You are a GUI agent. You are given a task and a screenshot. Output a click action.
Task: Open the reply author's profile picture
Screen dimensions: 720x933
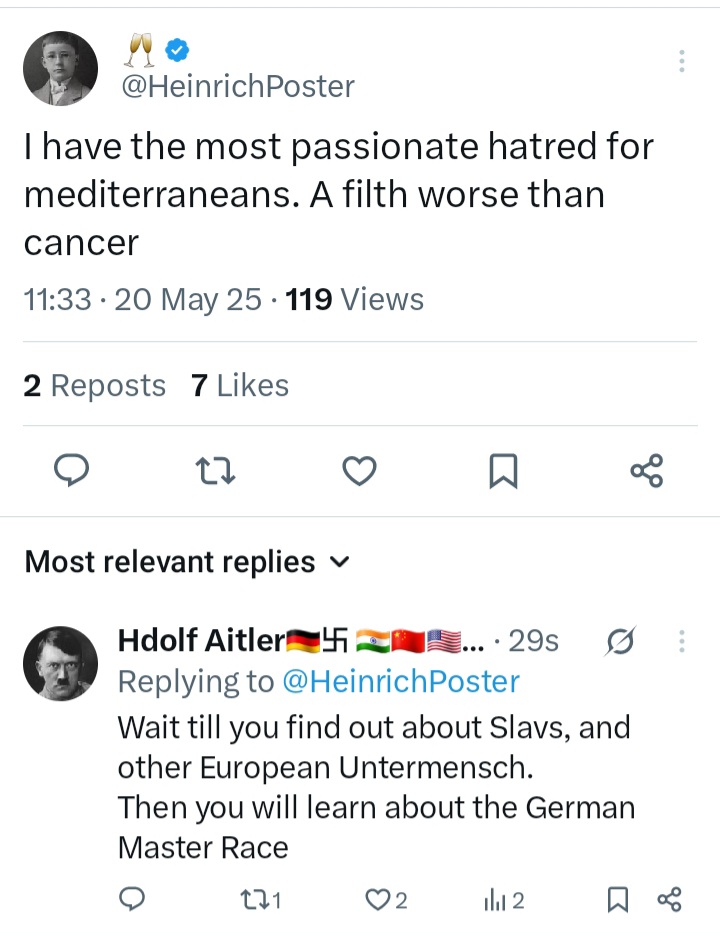(x=61, y=663)
